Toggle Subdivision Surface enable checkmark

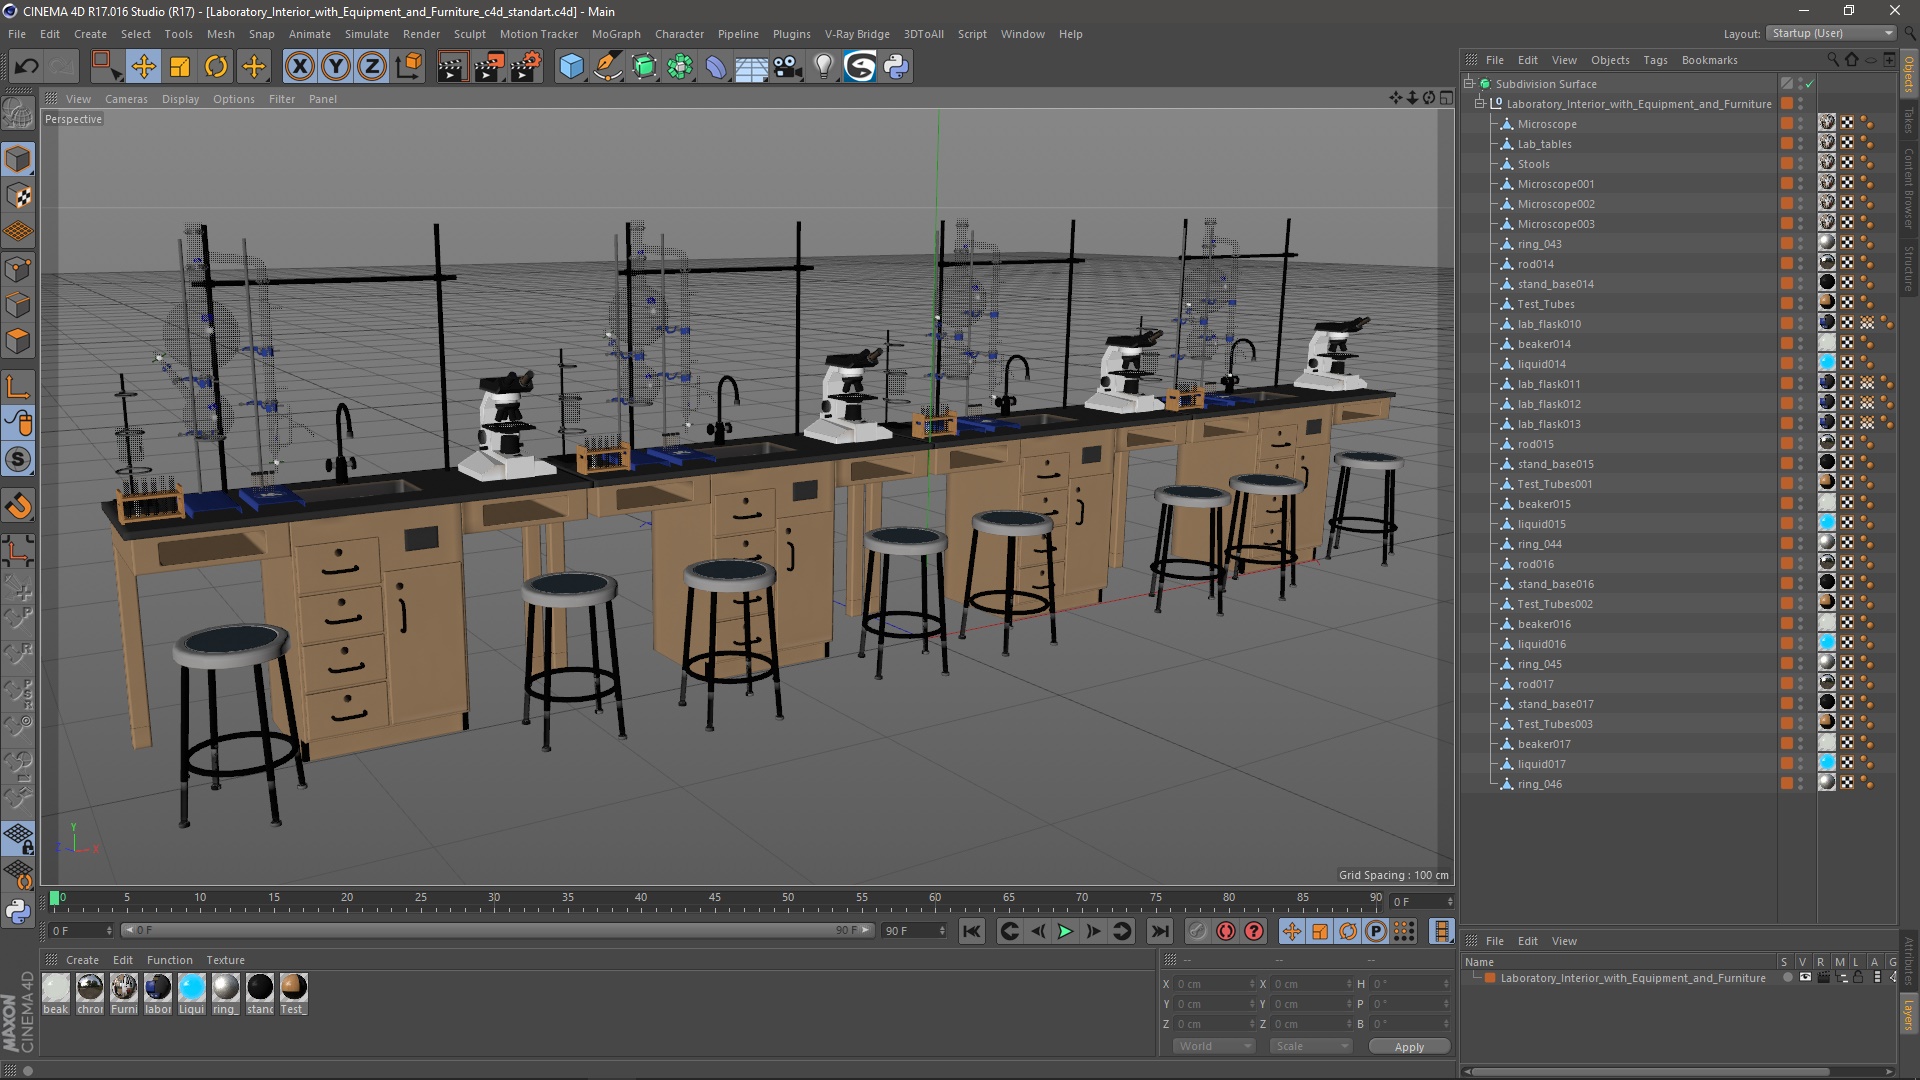point(1809,84)
